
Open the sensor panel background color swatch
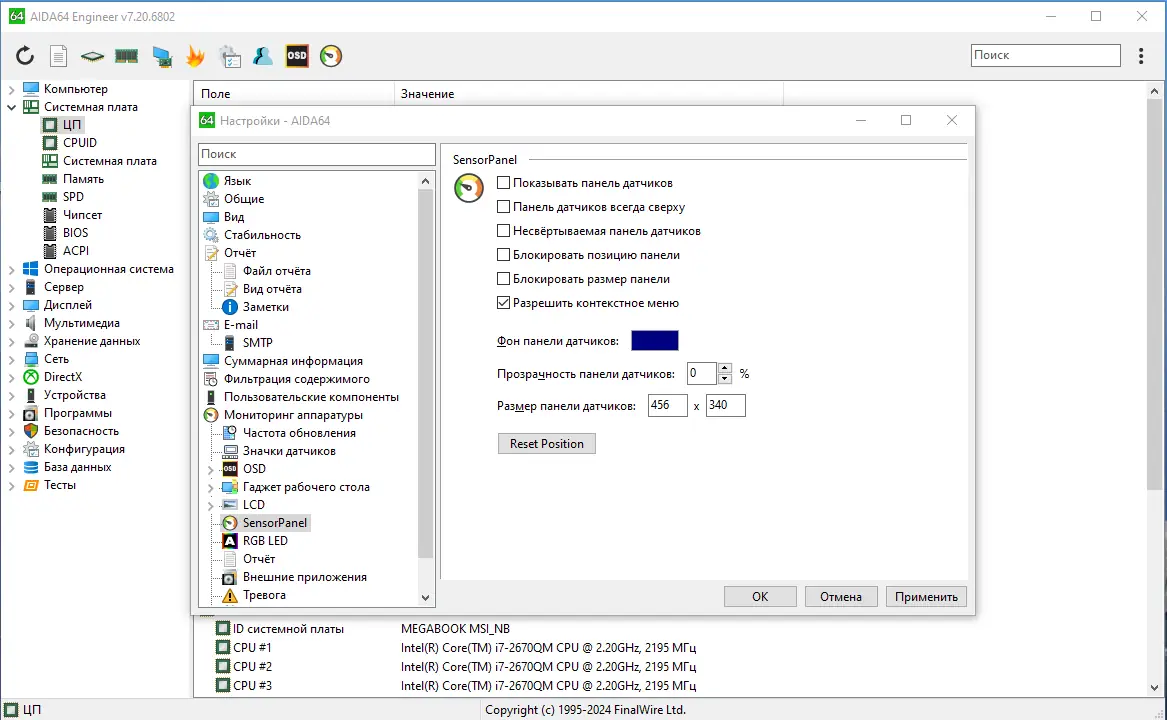(x=654, y=340)
